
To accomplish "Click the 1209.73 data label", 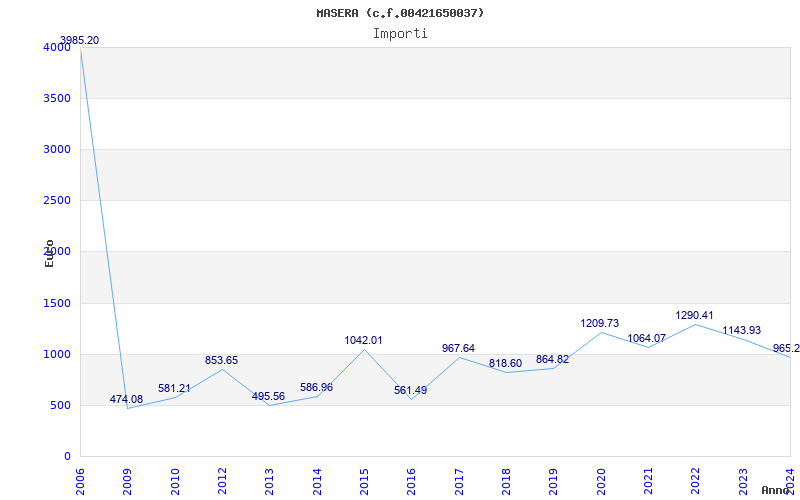I will point(599,323).
